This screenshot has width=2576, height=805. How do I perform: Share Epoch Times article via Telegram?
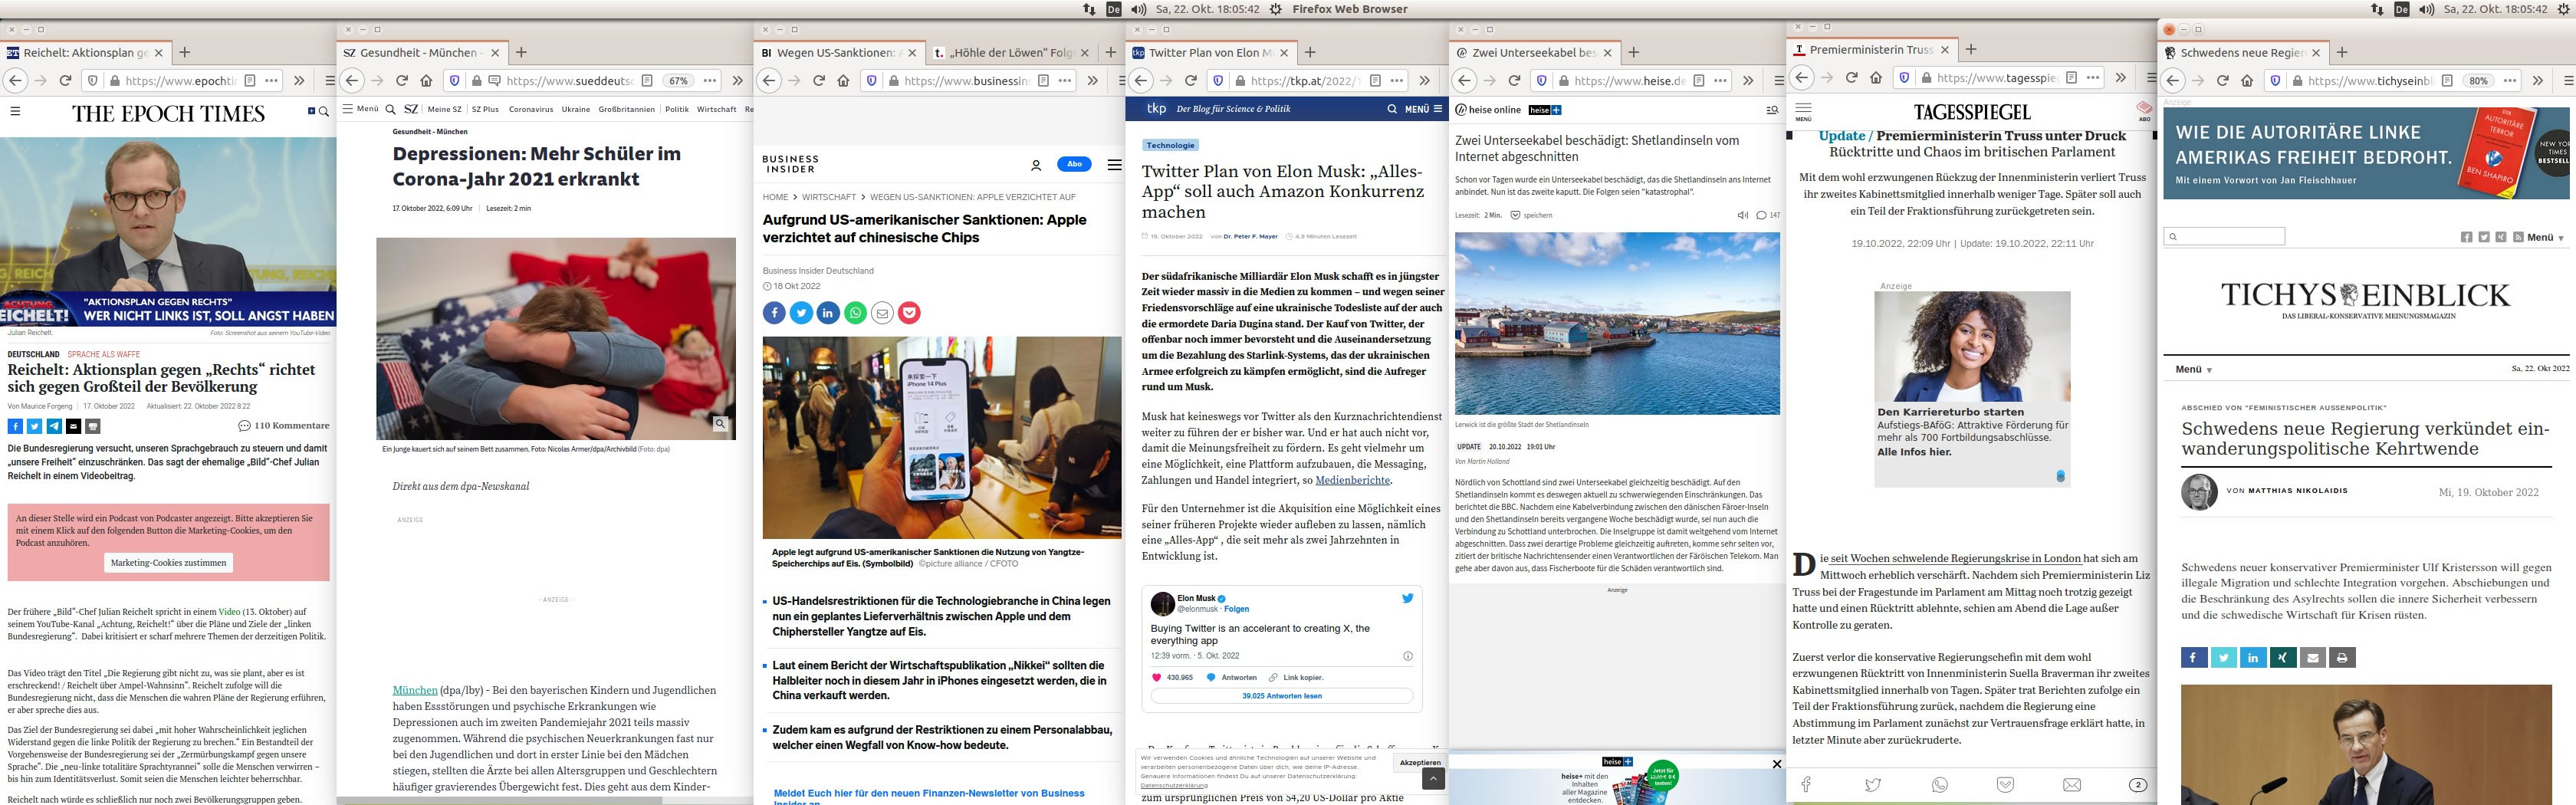(54, 426)
